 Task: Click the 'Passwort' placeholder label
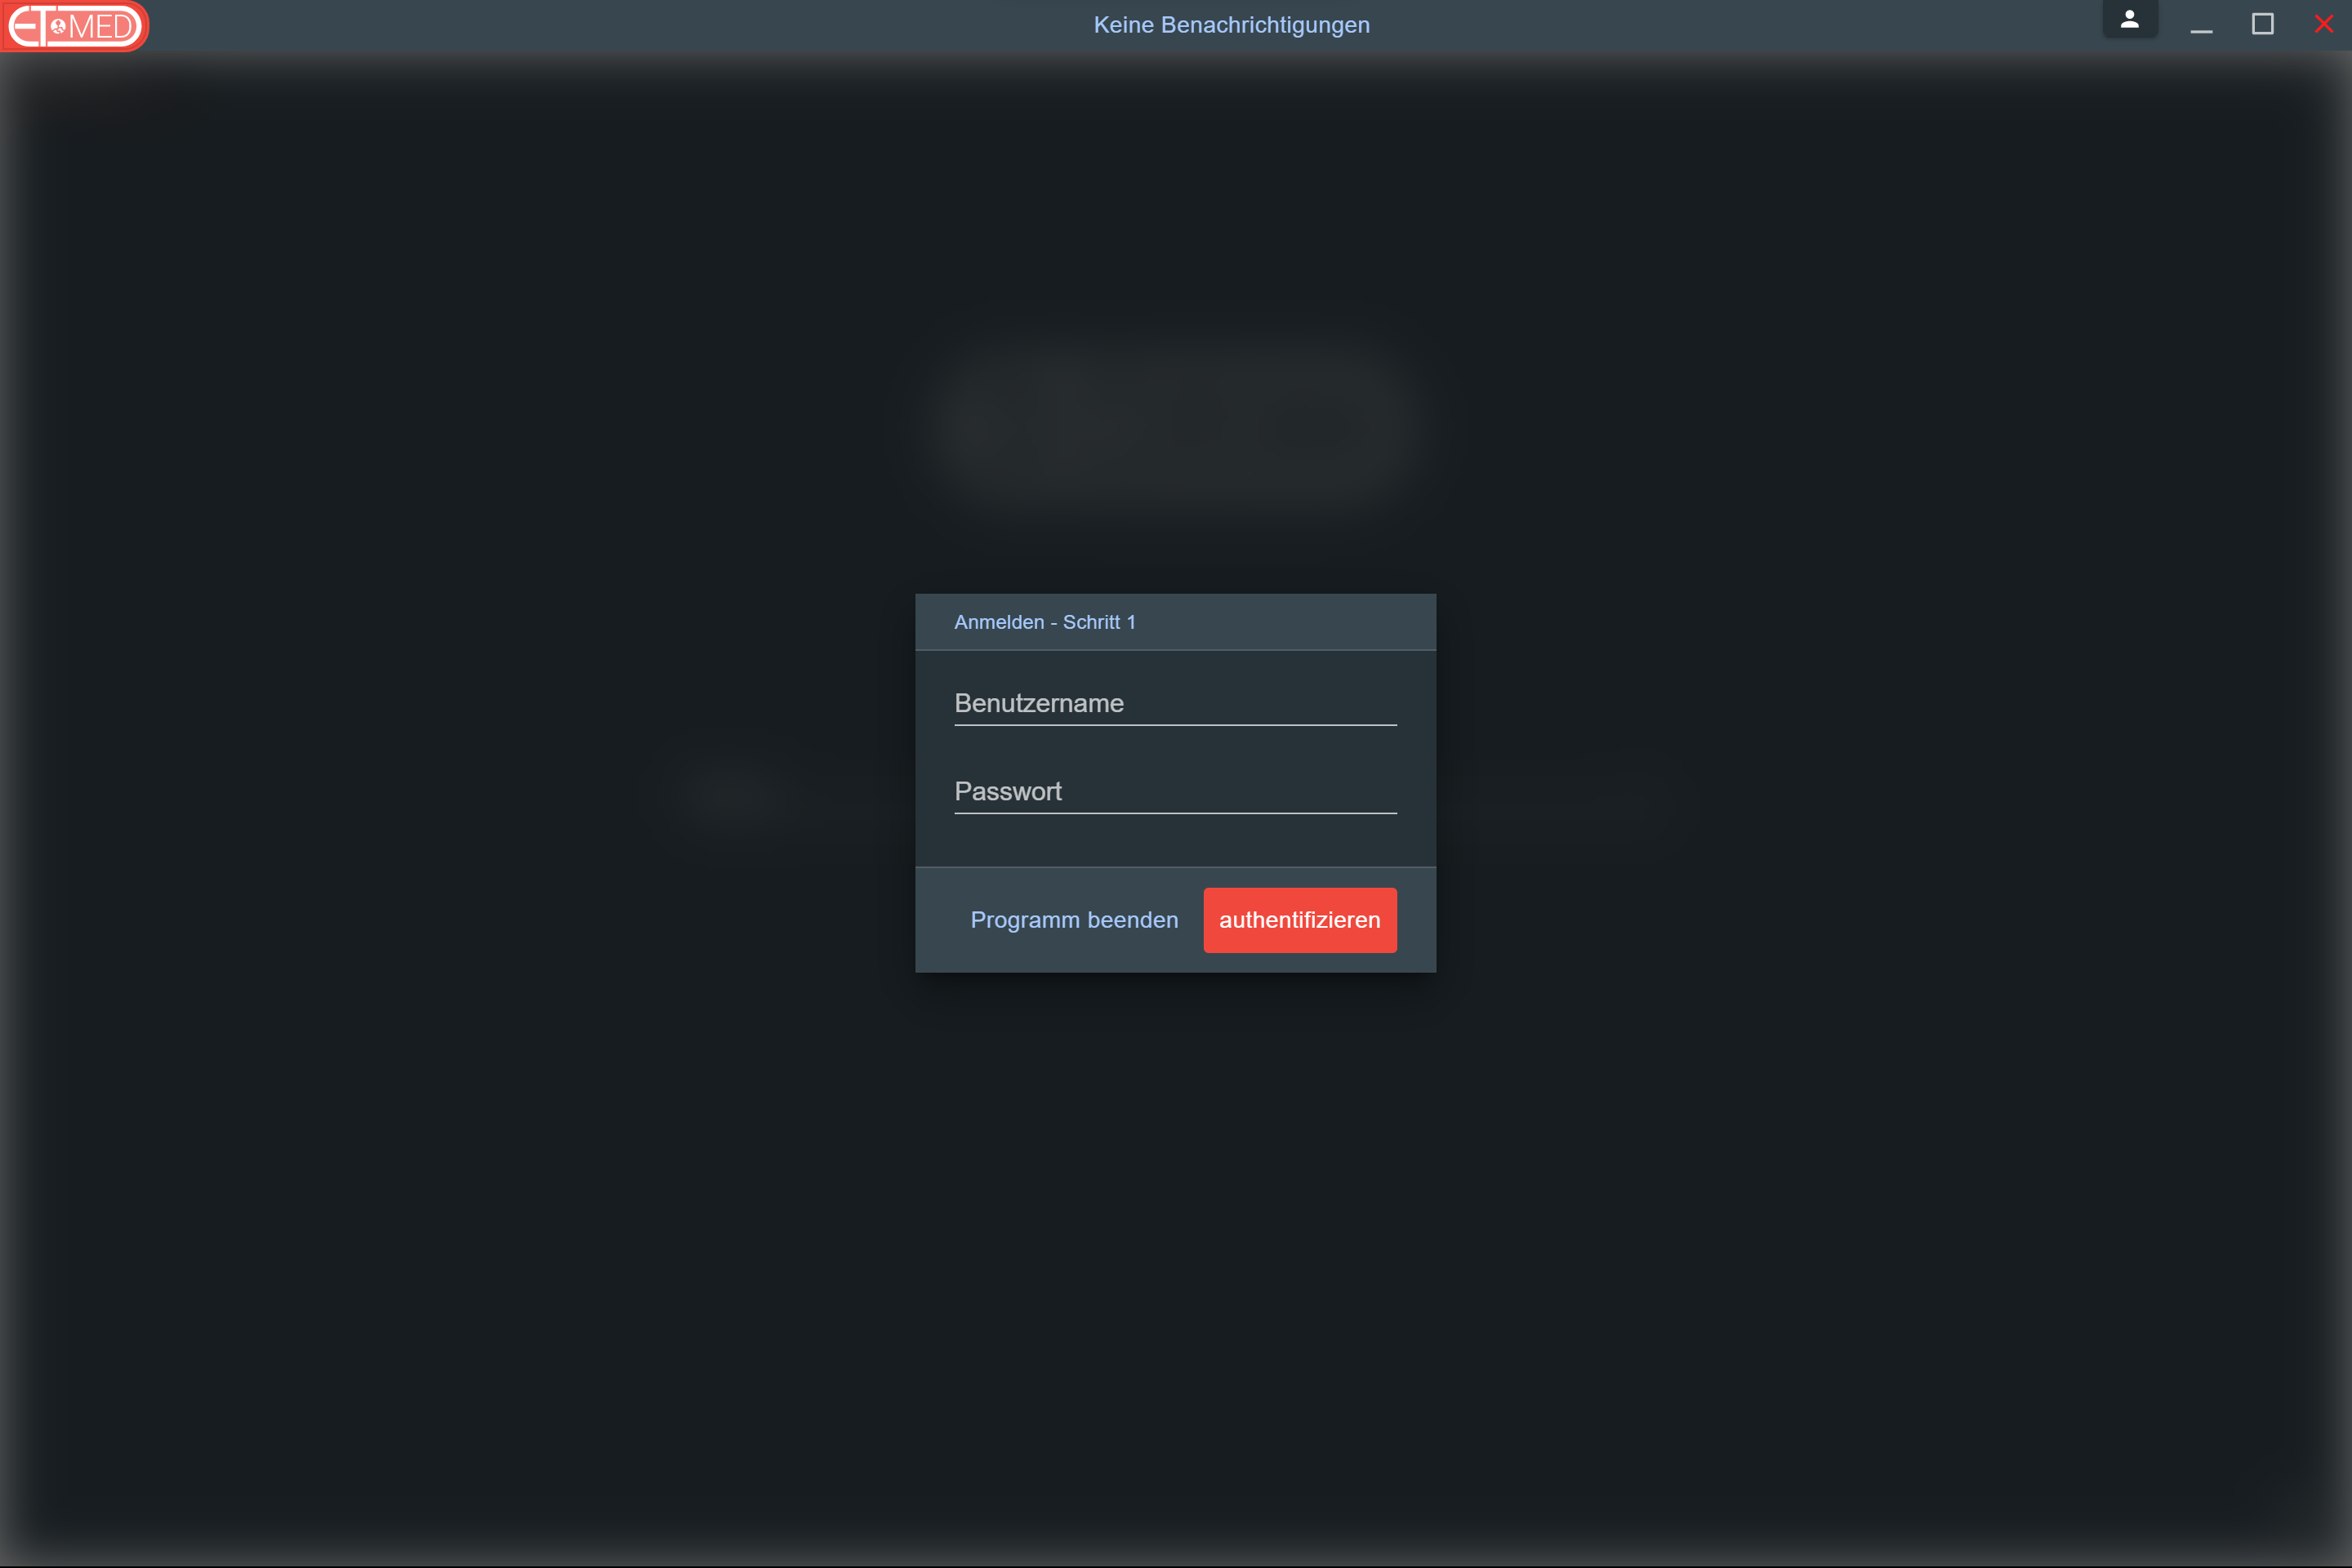click(x=1008, y=792)
